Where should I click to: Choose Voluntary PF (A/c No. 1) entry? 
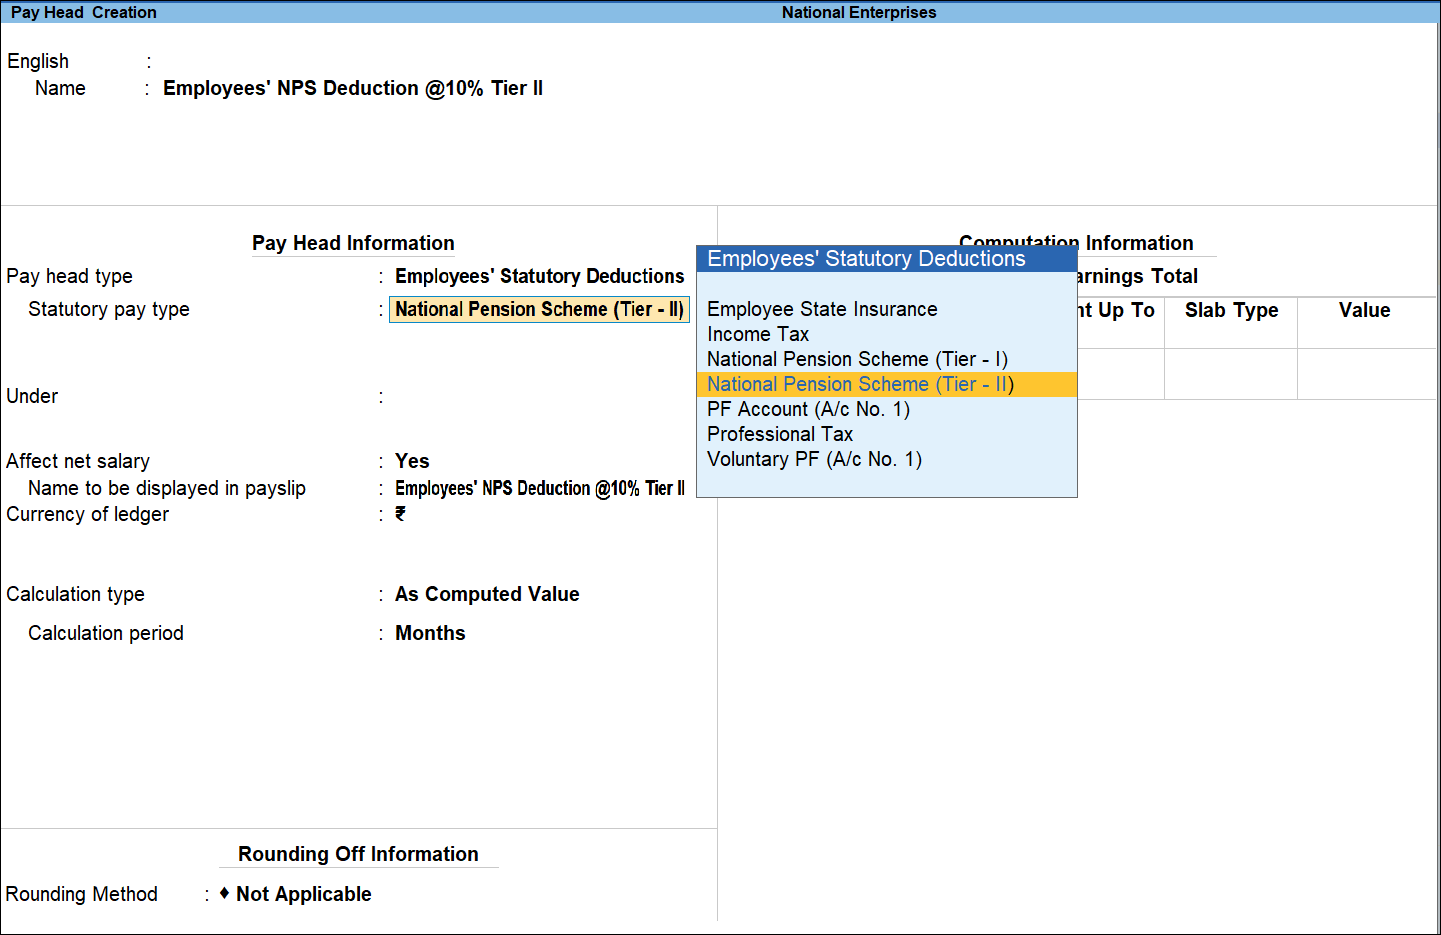pyautogui.click(x=814, y=459)
